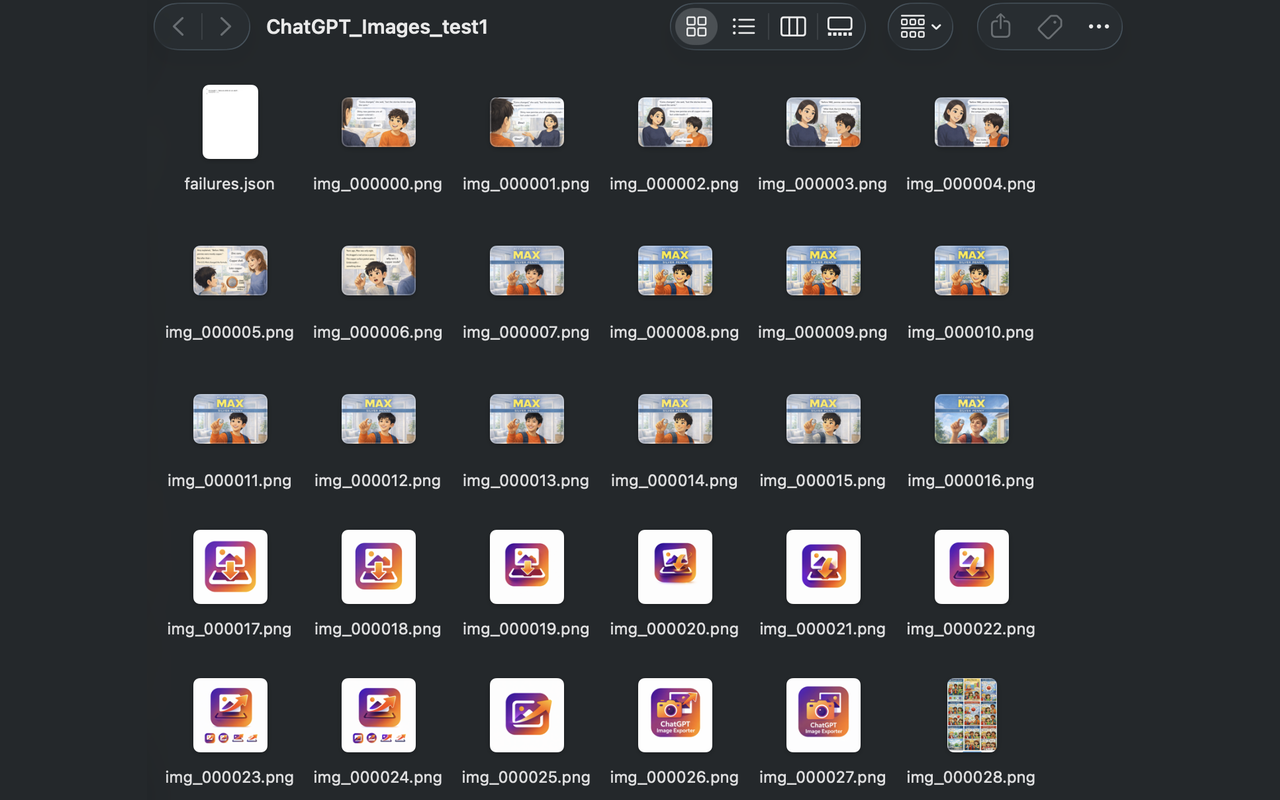Select thumbnail of img_000003.png
The width and height of the screenshot is (1280, 800).
tap(823, 122)
